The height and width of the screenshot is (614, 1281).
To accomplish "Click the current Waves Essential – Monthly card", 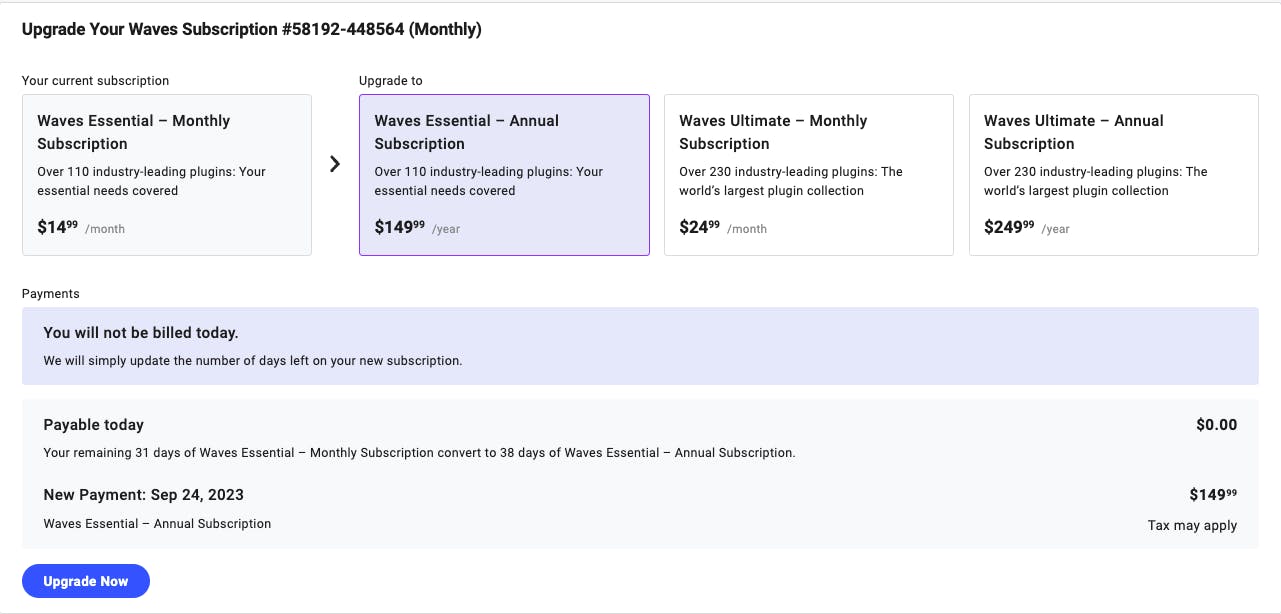I will [x=167, y=175].
